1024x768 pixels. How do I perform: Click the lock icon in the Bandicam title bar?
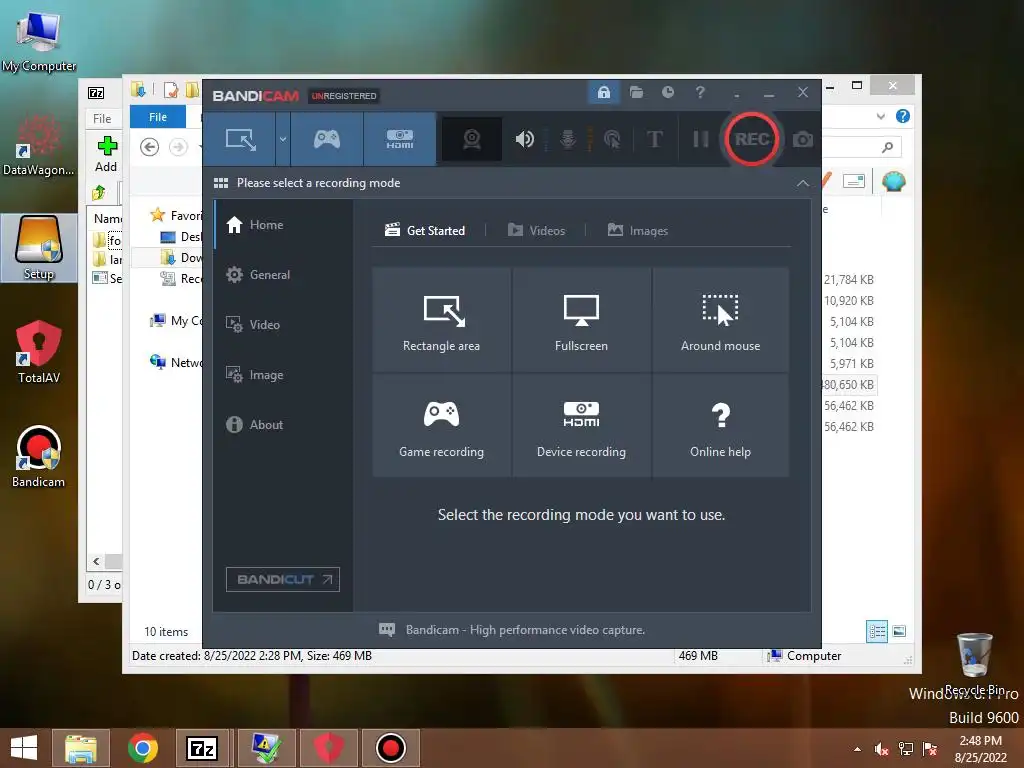pyautogui.click(x=603, y=92)
